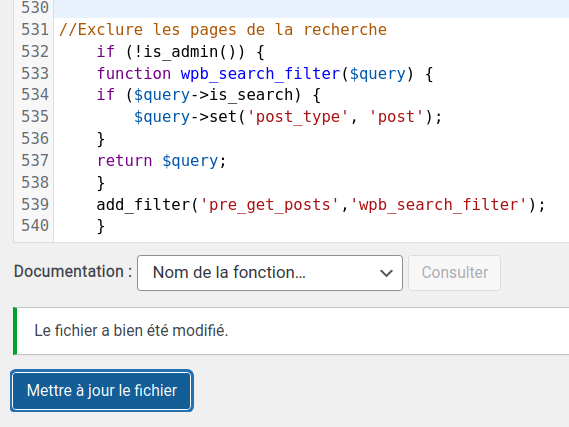Click the dropdown chevron arrow next to Consulter
The height and width of the screenshot is (427, 569).
pyautogui.click(x=386, y=273)
